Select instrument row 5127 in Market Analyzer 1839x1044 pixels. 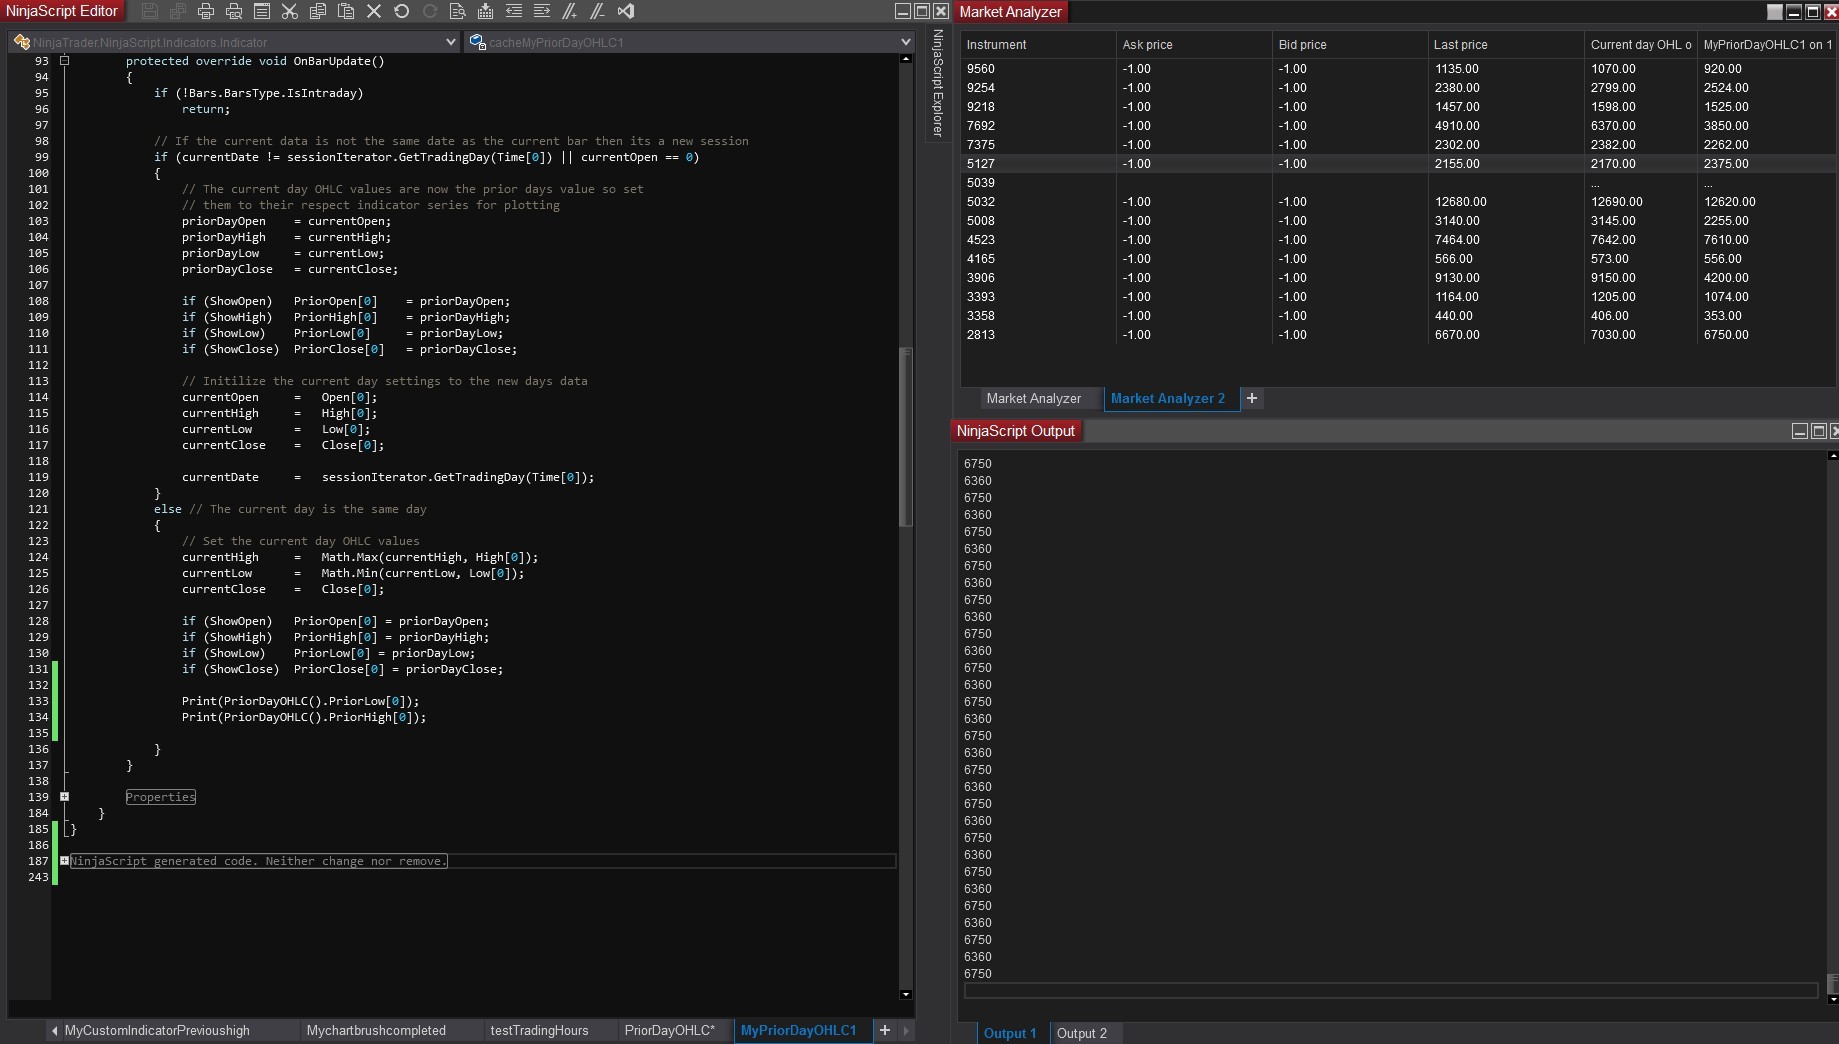pyautogui.click(x=981, y=164)
